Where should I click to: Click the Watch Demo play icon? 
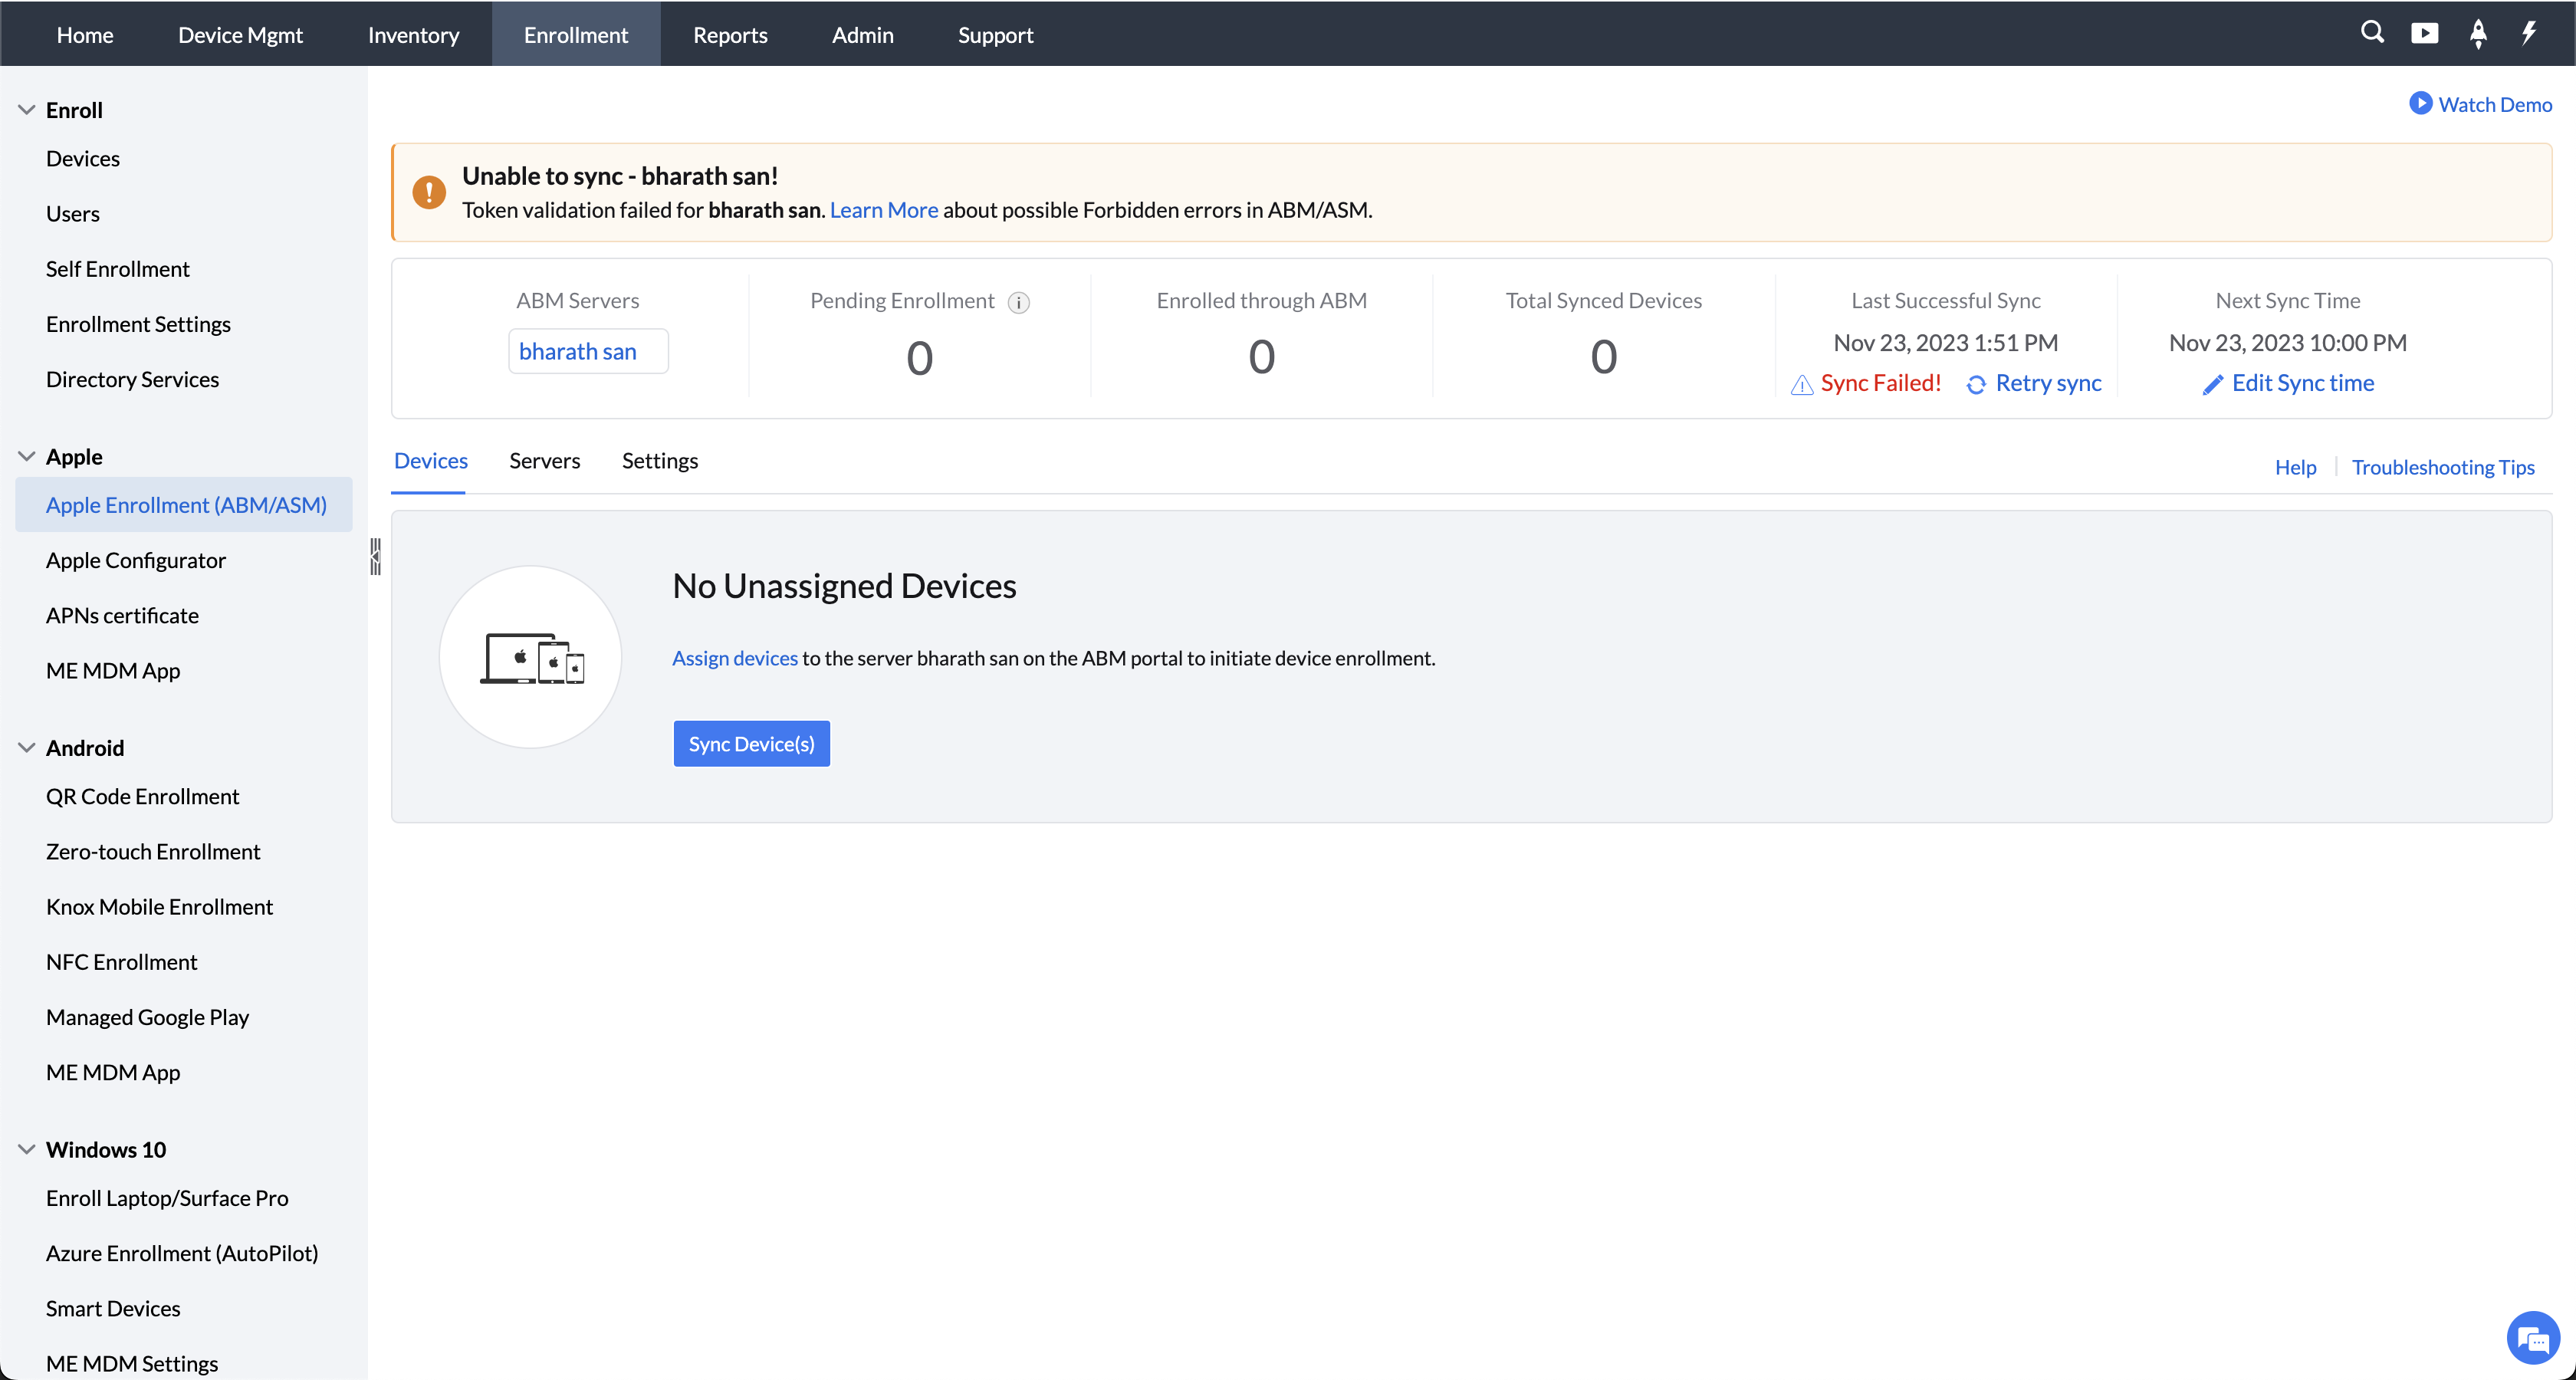coord(2420,104)
